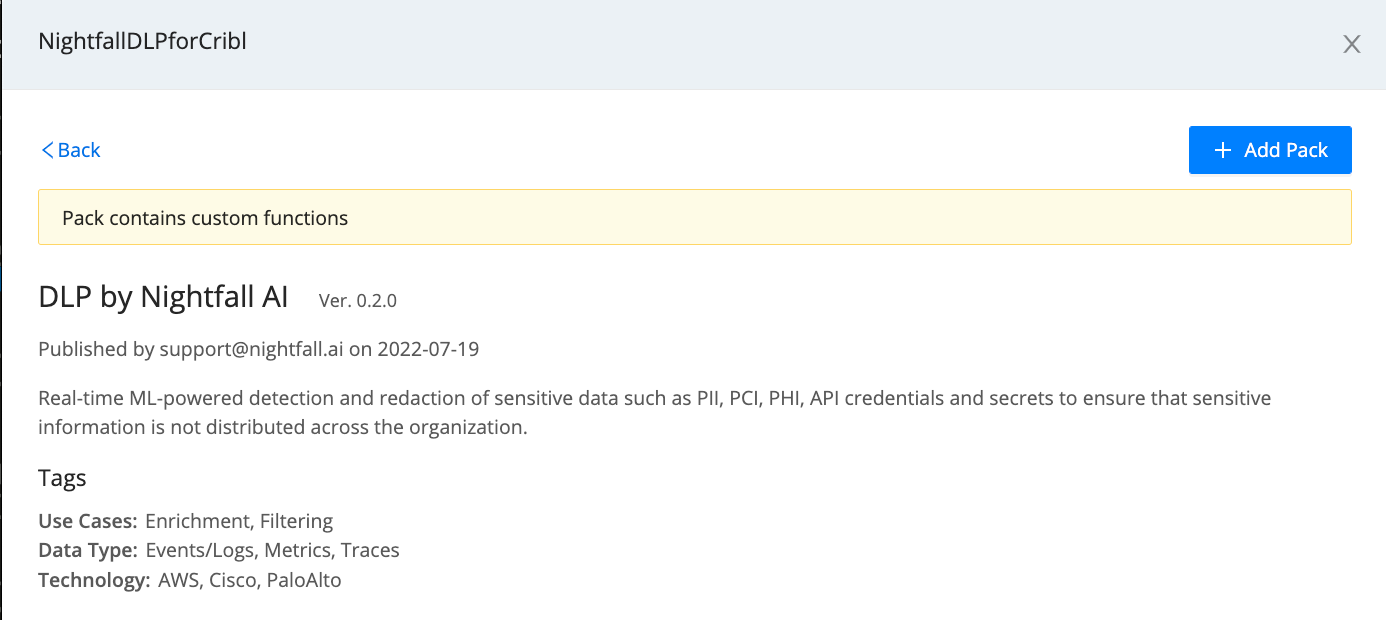The width and height of the screenshot is (1386, 620).
Task: Click the Data Type label
Action: click(x=88, y=550)
